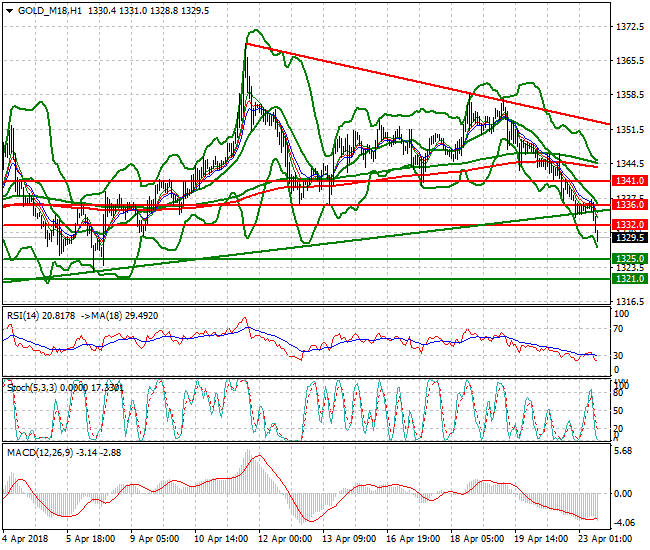Click the RSI(14) 20.8178 indicator label

pos(41,316)
